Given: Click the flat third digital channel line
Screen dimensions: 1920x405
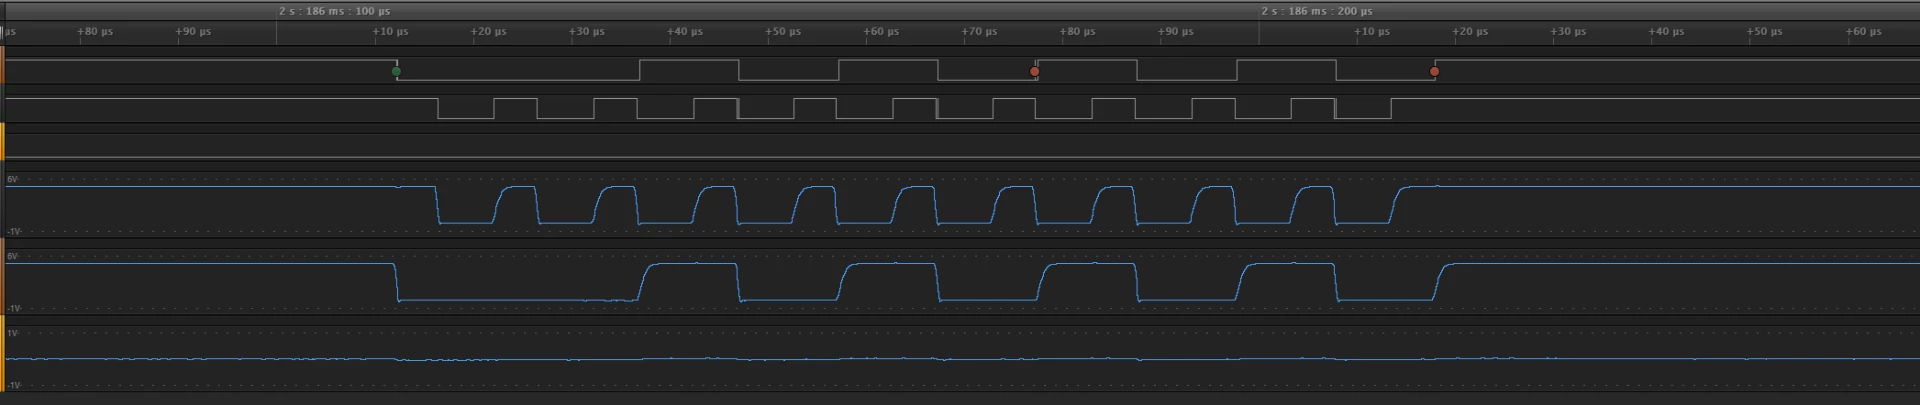Looking at the screenshot, I should (960, 157).
